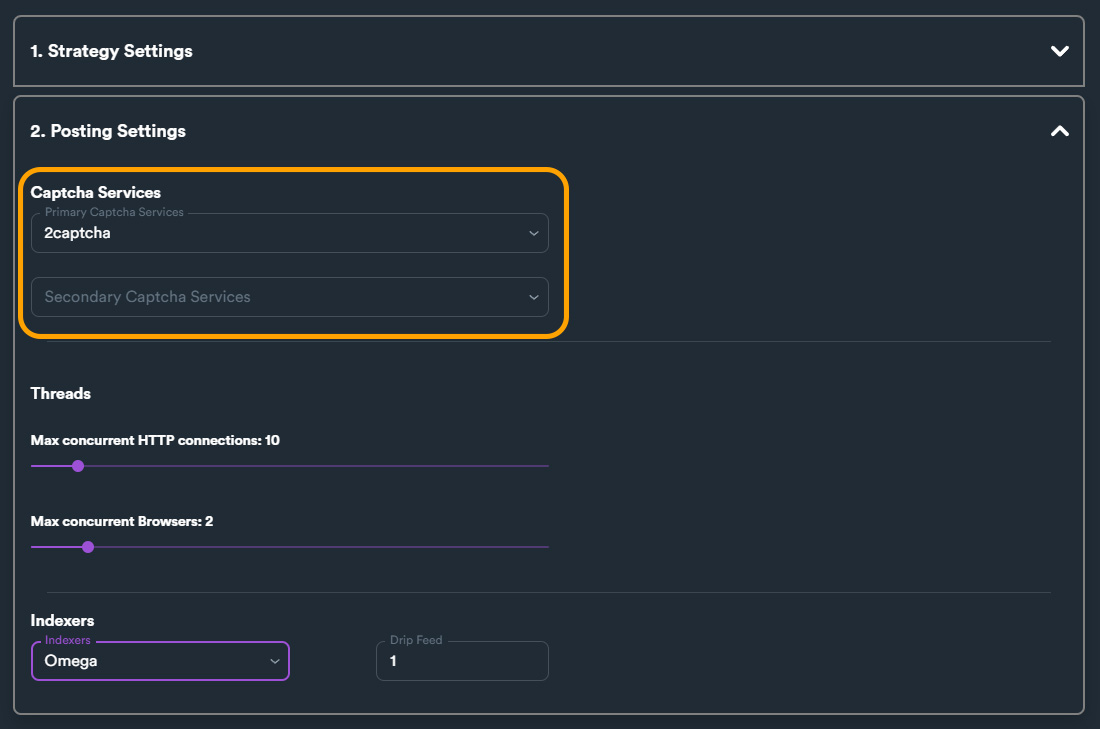This screenshot has height=729, width=1100.
Task: Collapse Posting Settings with the up chevron
Action: tap(1060, 131)
